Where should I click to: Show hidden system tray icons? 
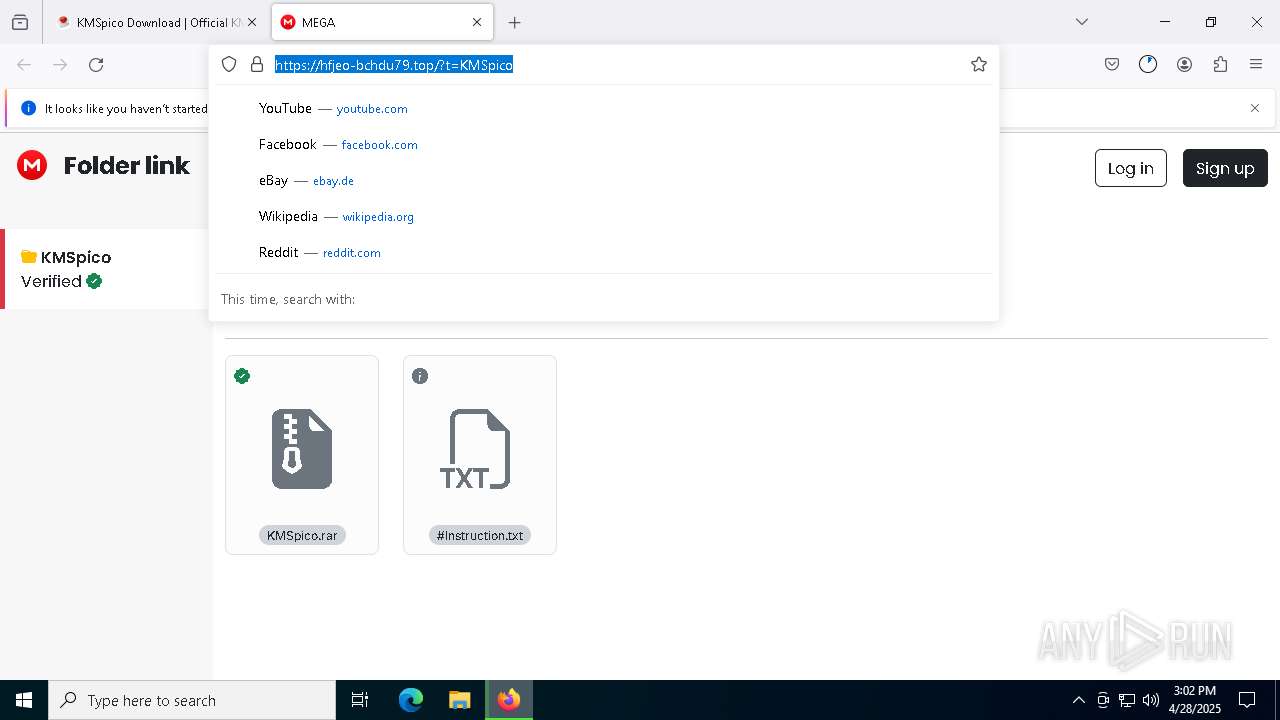pos(1078,700)
